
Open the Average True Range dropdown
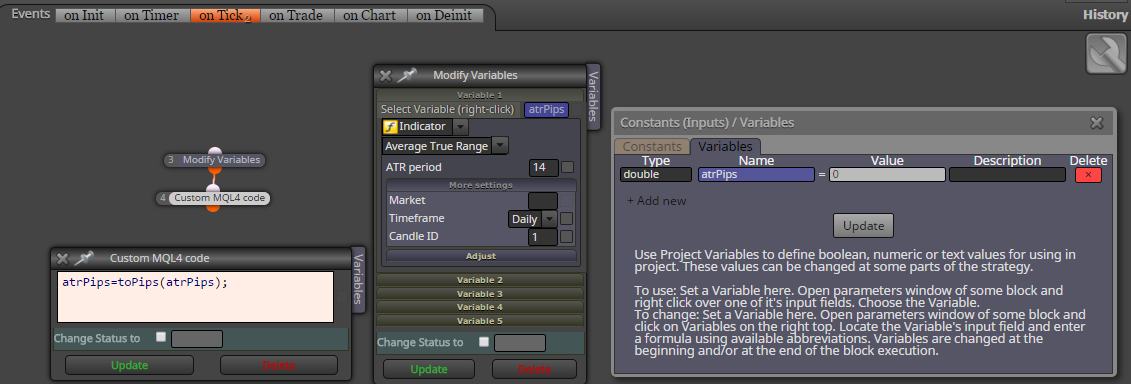[501, 146]
